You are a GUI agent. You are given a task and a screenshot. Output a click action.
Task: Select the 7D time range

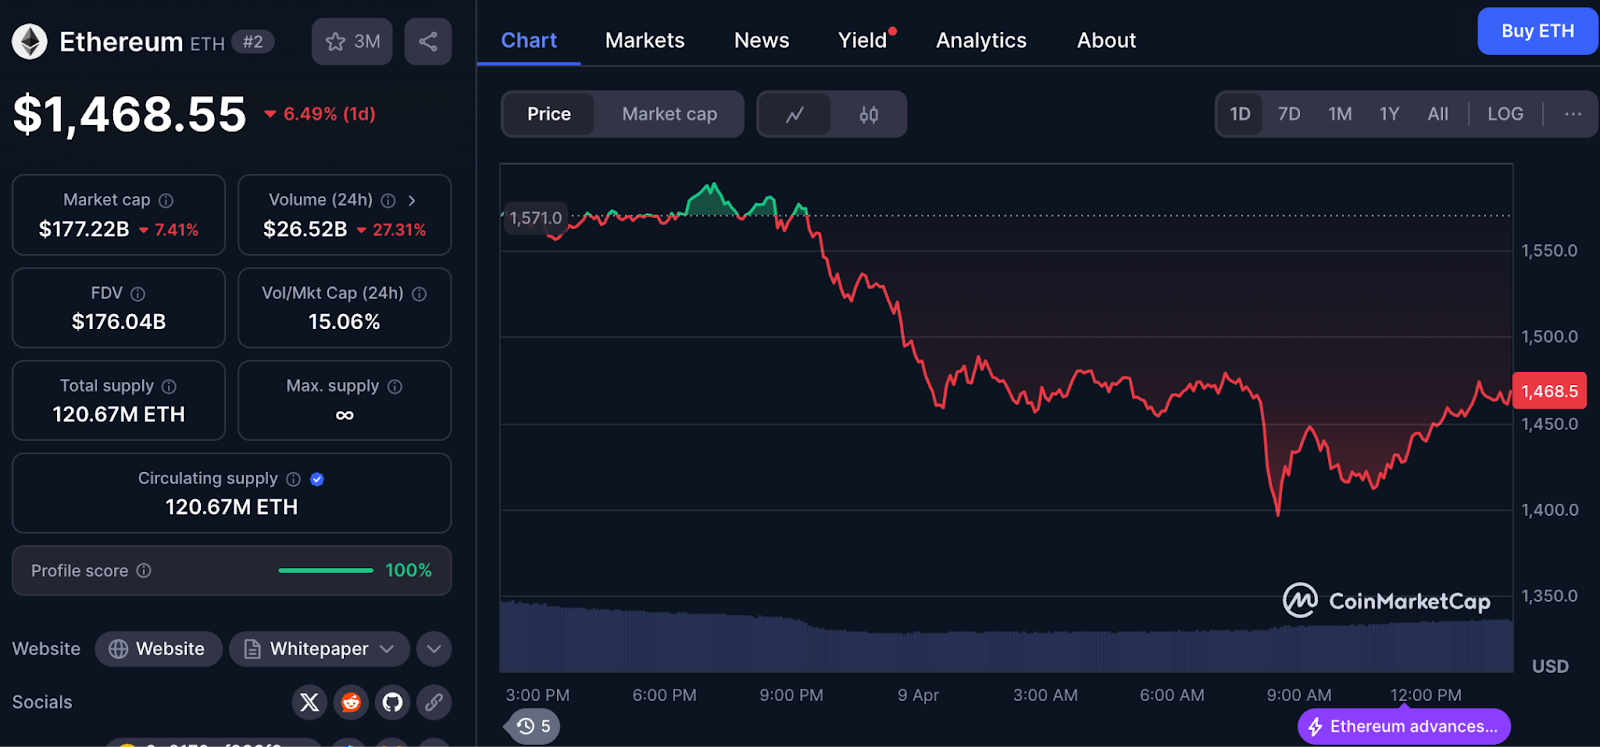1289,114
